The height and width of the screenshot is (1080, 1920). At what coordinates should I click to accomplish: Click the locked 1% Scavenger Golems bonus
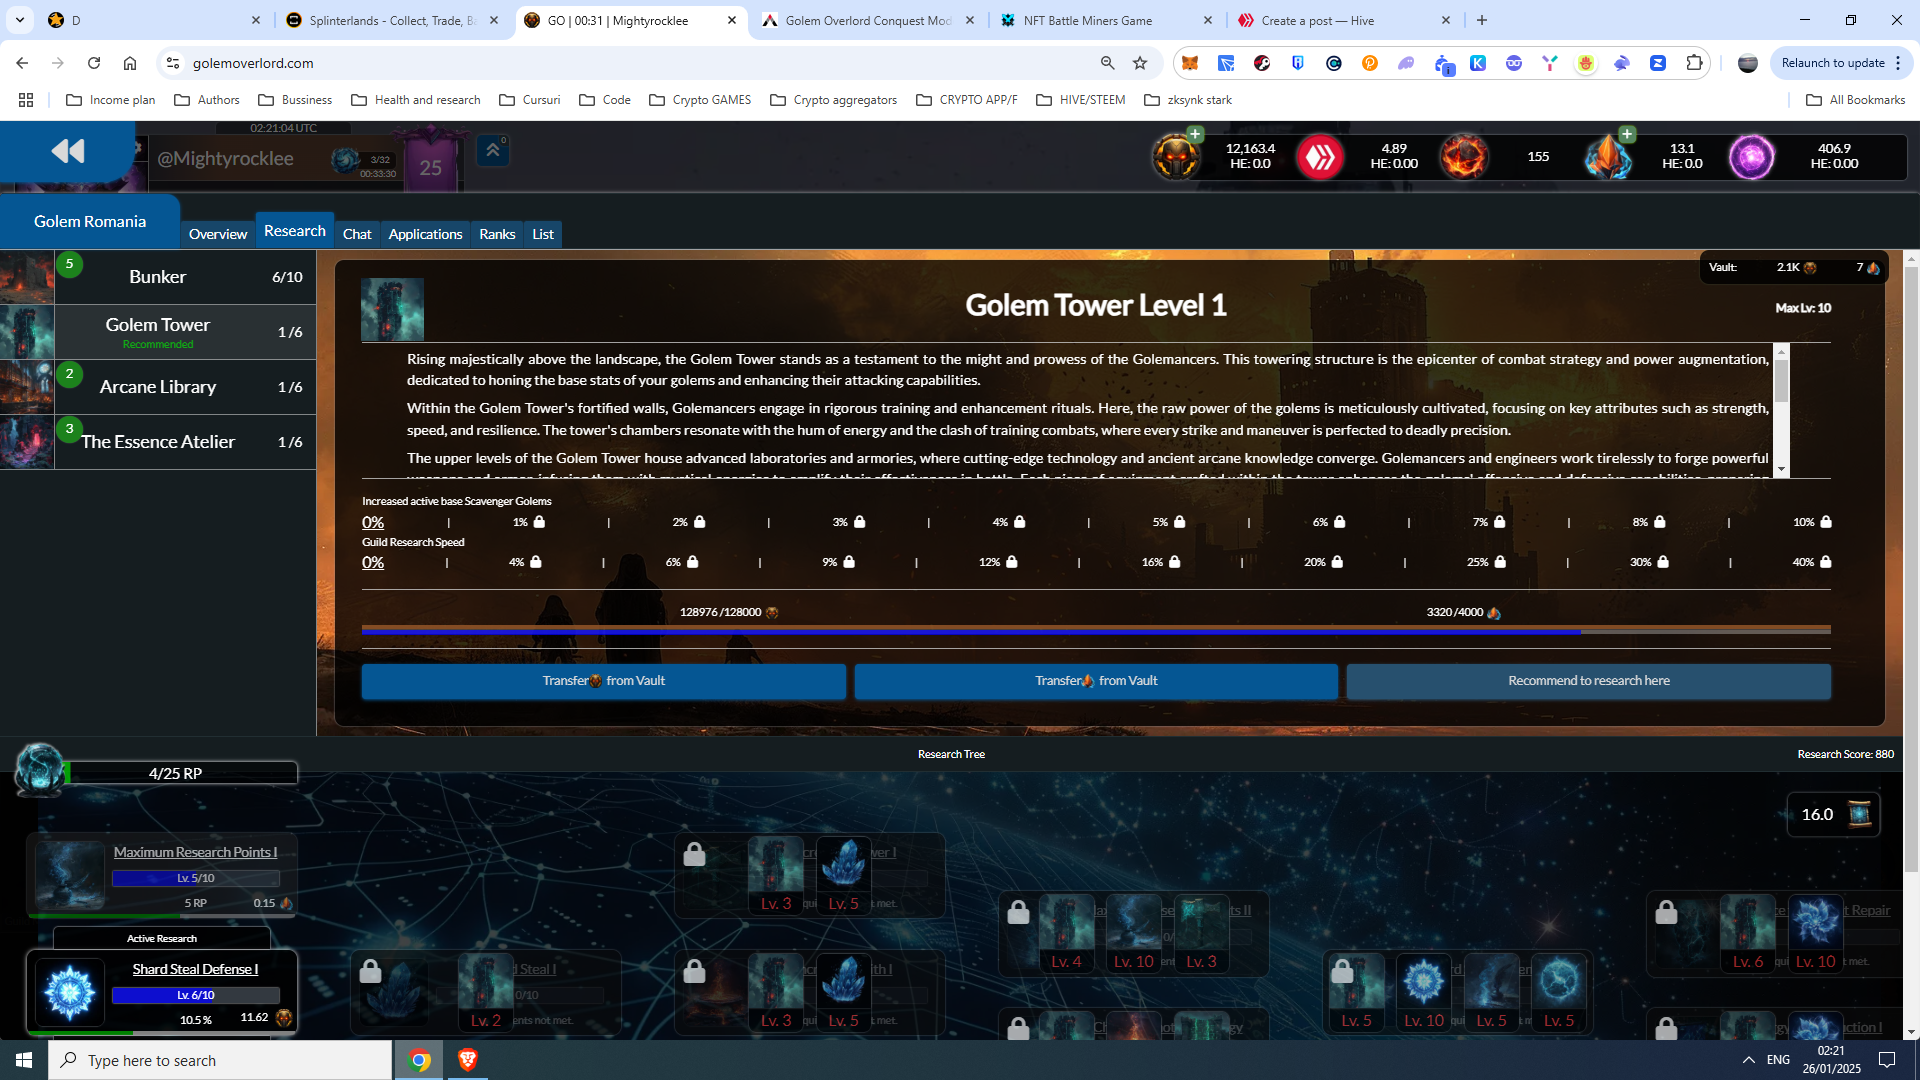[529, 522]
